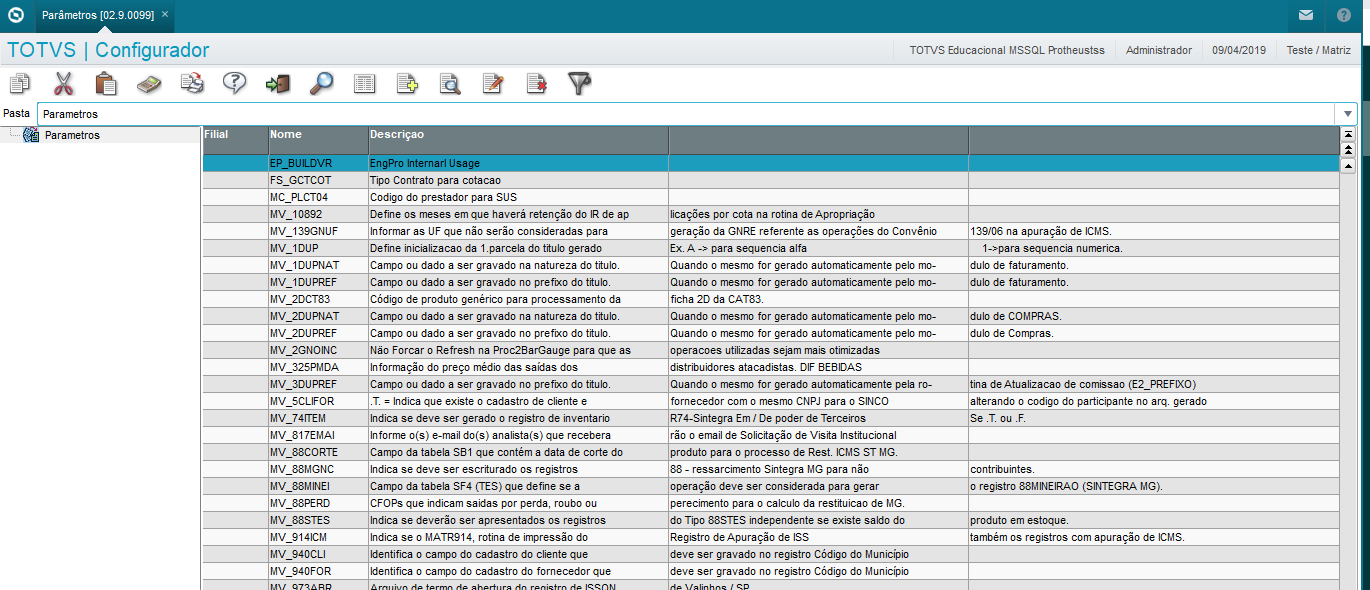Click the printer Print icon
1370x590 pixels.
coord(192,84)
